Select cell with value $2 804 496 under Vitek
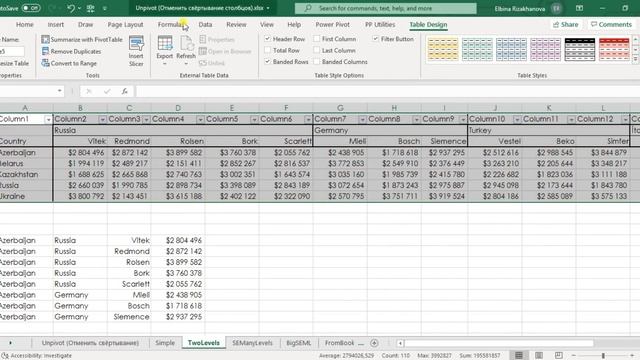Image resolution: width=640 pixels, height=360 pixels. [x=80, y=153]
